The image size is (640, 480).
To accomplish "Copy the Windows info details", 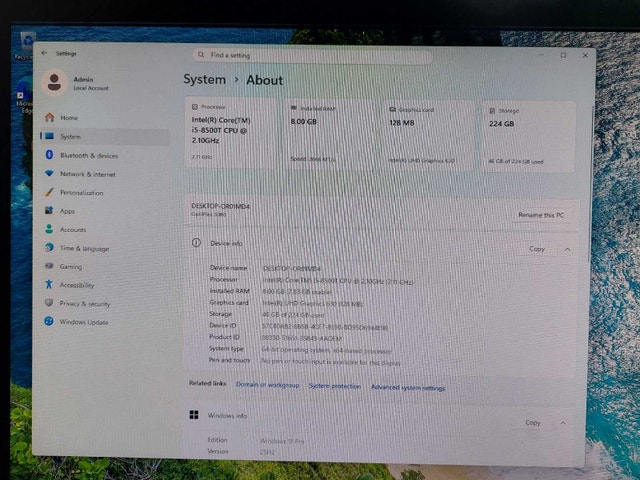I will tap(533, 422).
